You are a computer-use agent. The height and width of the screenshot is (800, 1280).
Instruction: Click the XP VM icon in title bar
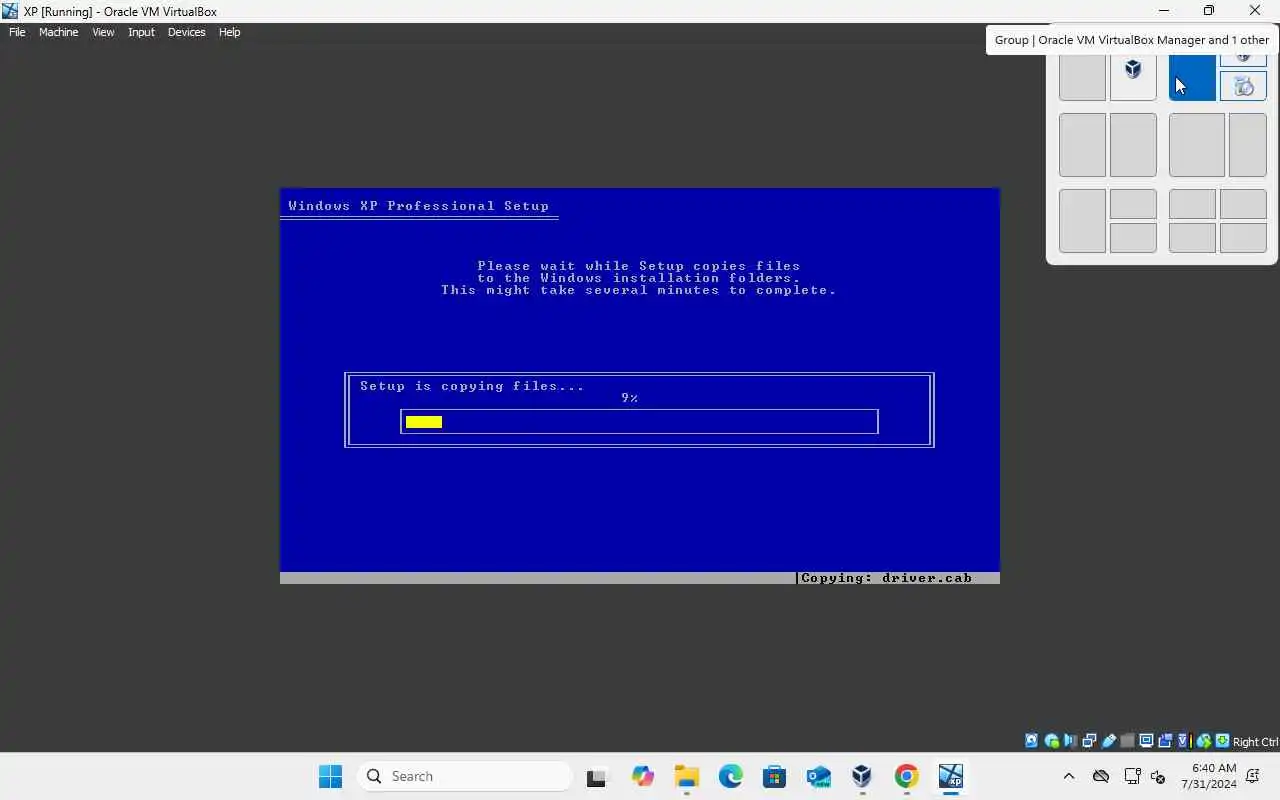(10, 11)
